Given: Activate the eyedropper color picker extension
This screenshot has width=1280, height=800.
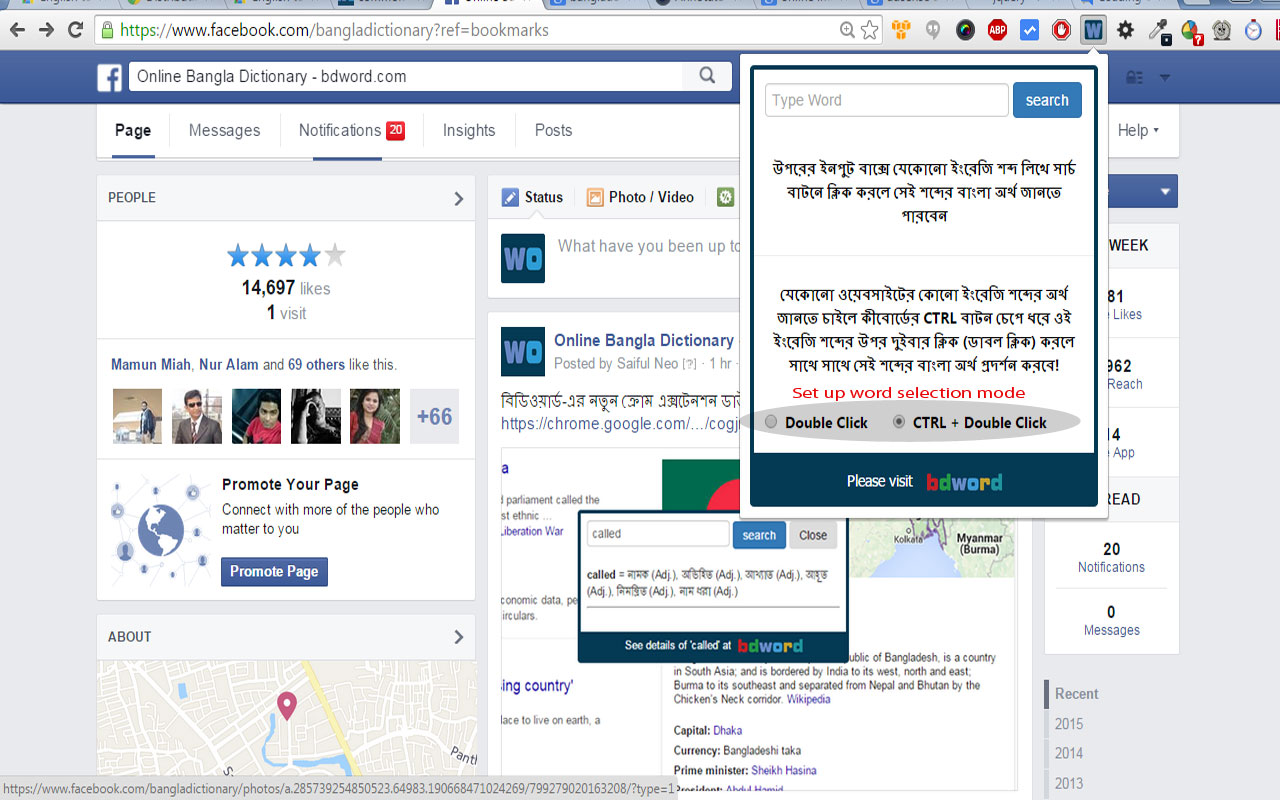Looking at the screenshot, I should point(1158,30).
